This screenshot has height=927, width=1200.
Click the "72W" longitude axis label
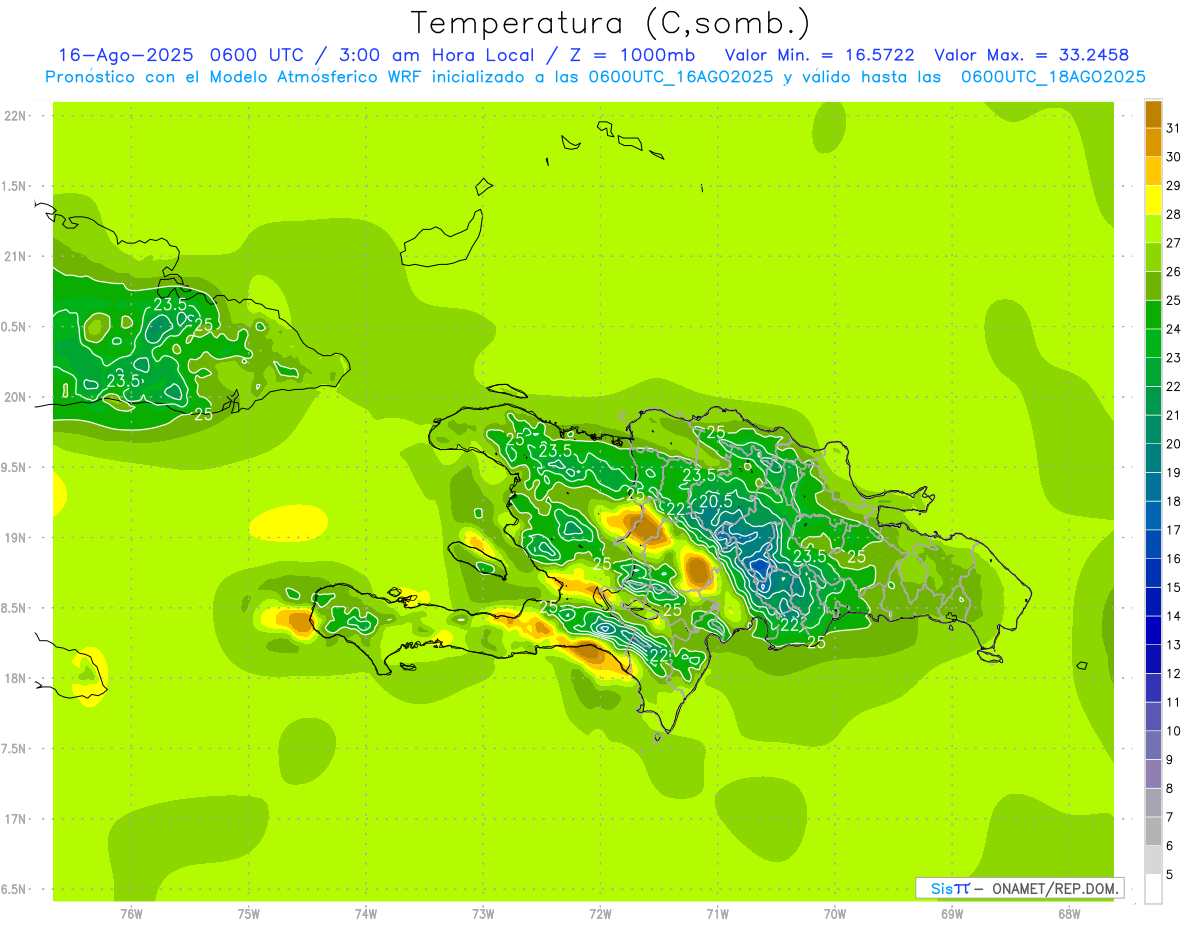(600, 913)
